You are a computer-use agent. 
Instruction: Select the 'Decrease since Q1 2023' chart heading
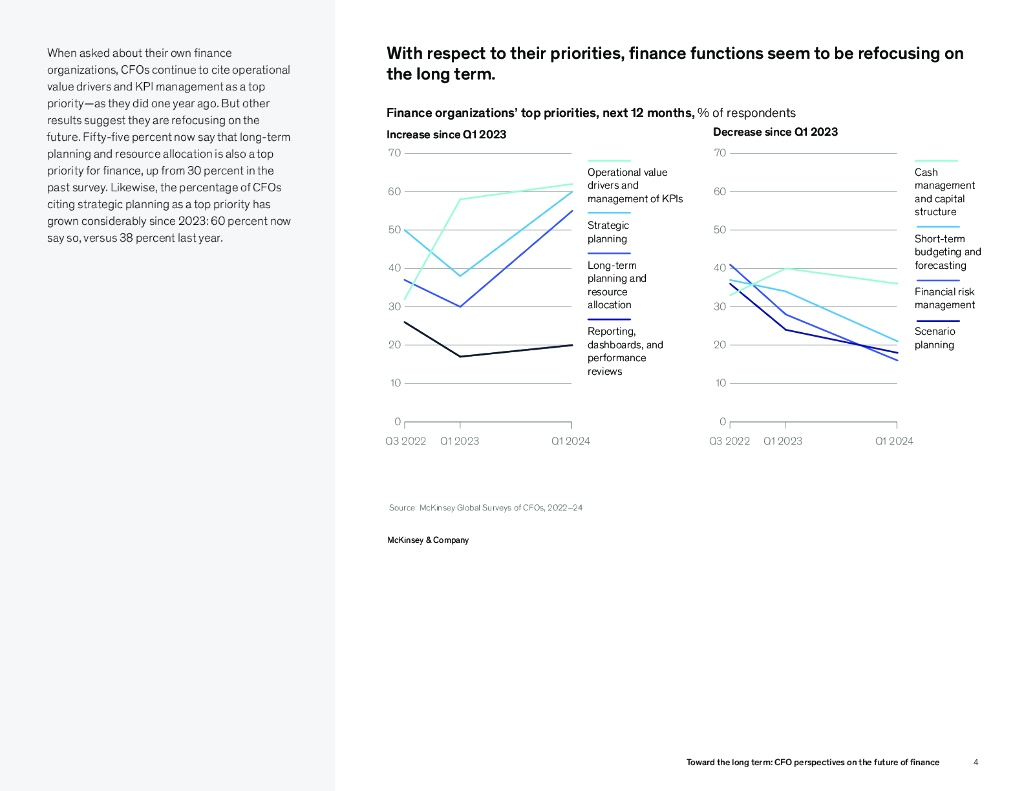tap(775, 132)
